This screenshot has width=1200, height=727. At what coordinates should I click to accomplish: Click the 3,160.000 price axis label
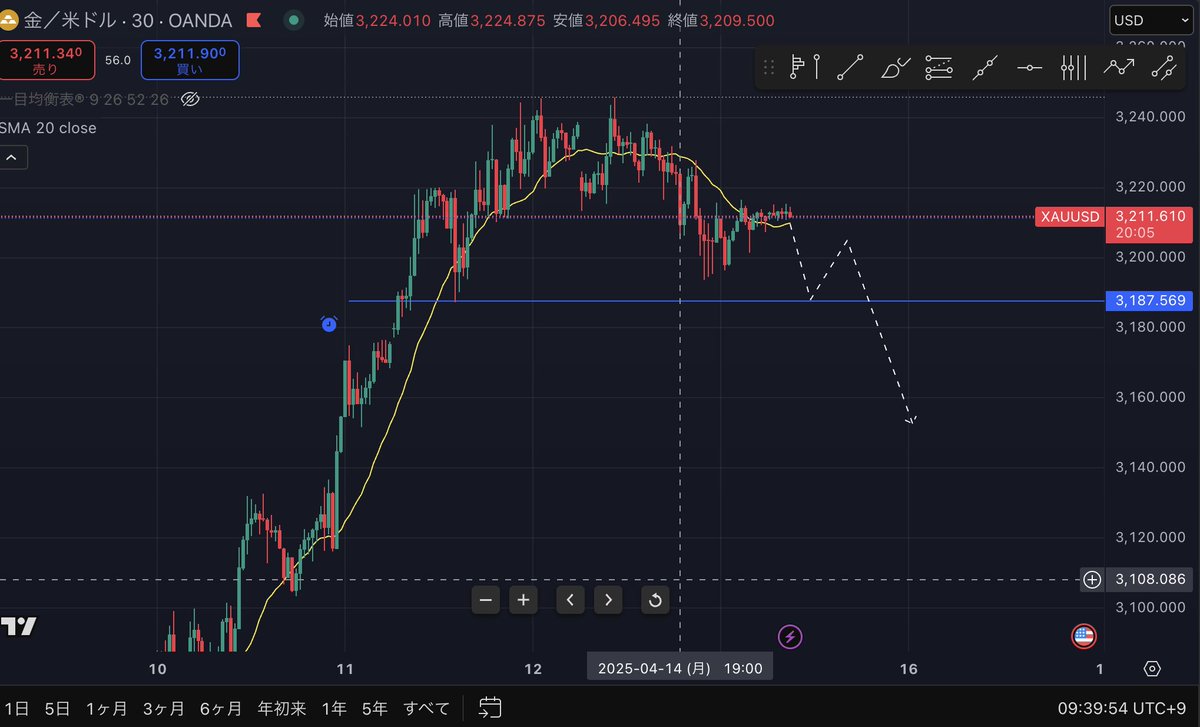coord(1149,397)
